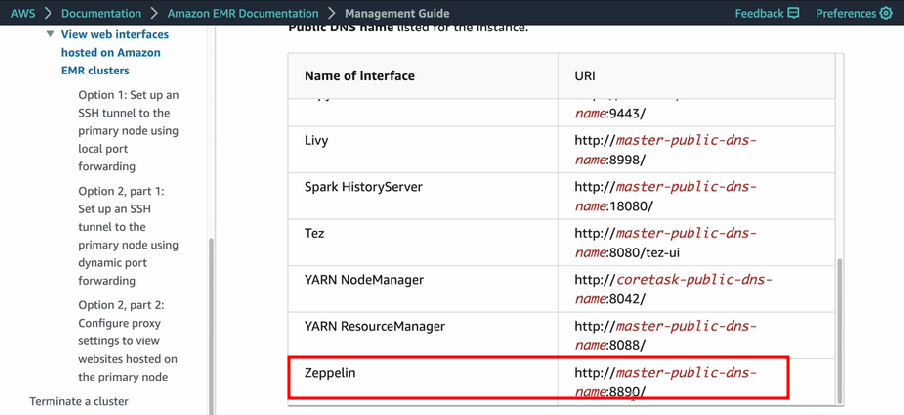Viewport: 904px width, 415px height.
Task: Select the YARN ResourceManager cell
Action: point(423,335)
